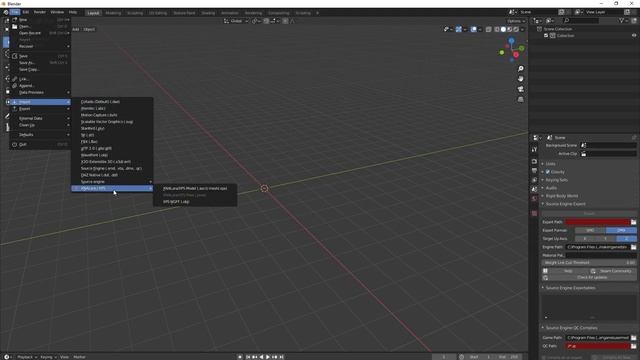Toggle the Collection visibility eye in the outliner
640x360 pixels.
634,36
